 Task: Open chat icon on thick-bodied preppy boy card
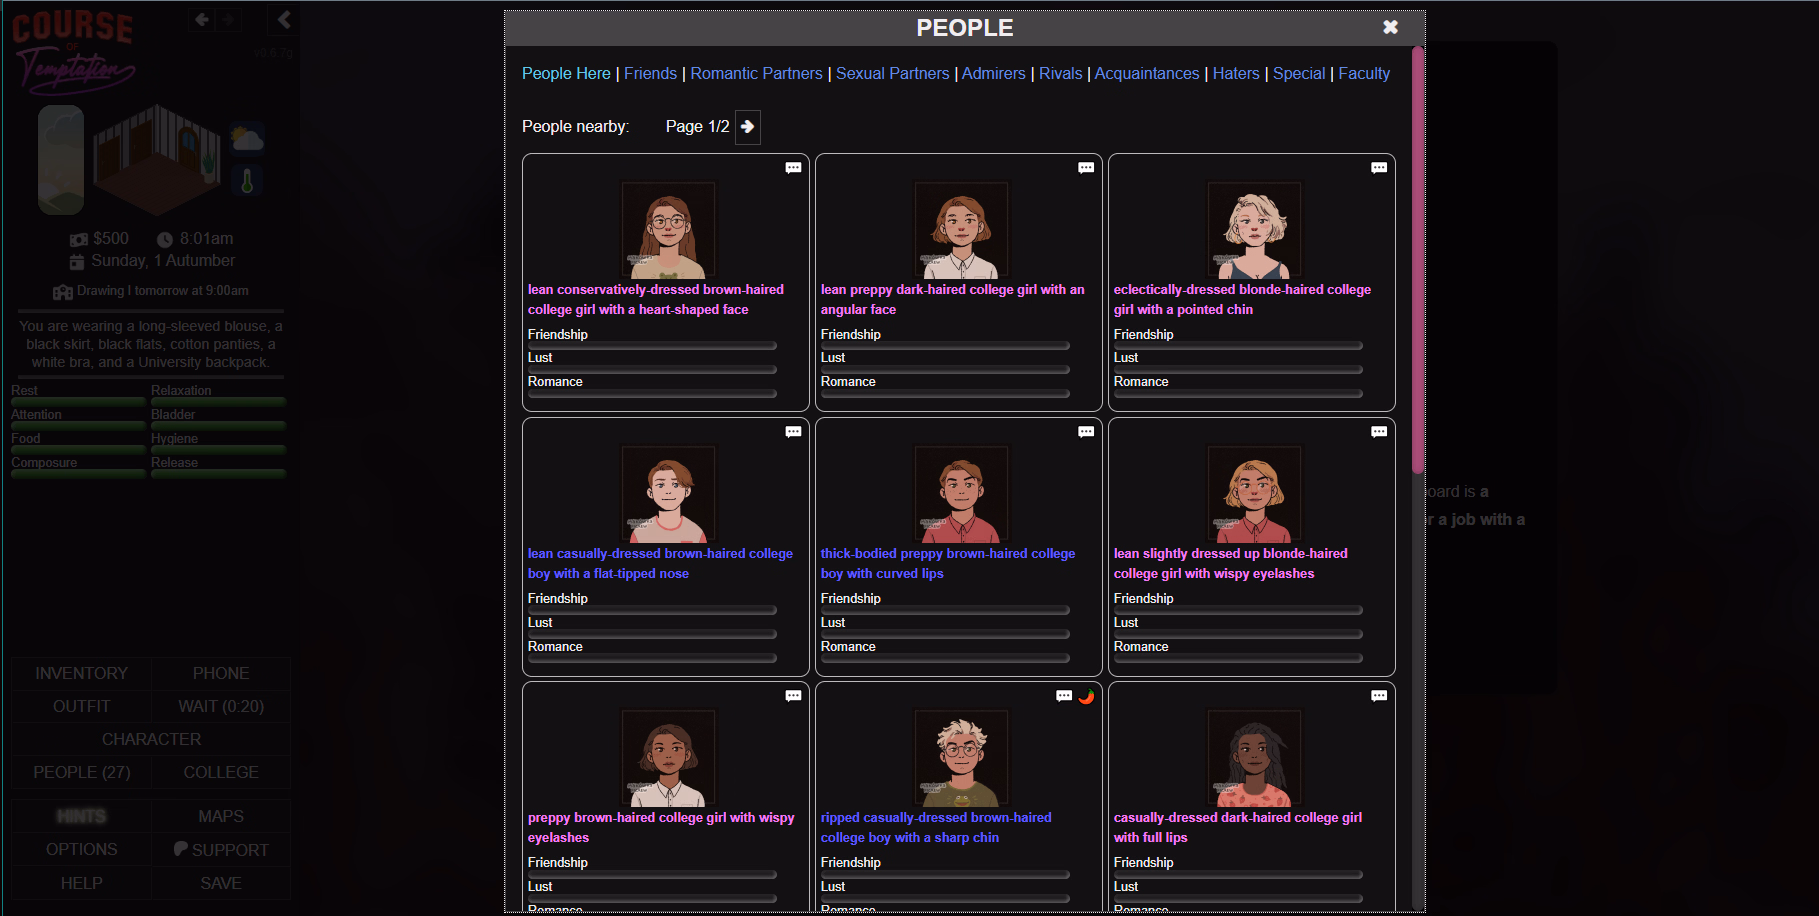[1086, 432]
